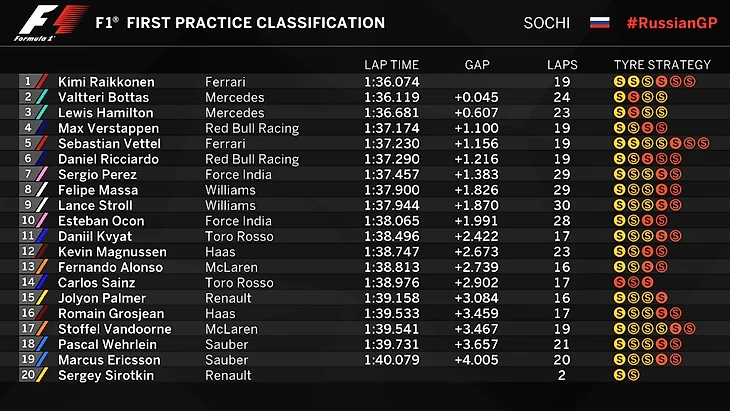Select the TYRE STRATEGY column header

(x=662, y=65)
